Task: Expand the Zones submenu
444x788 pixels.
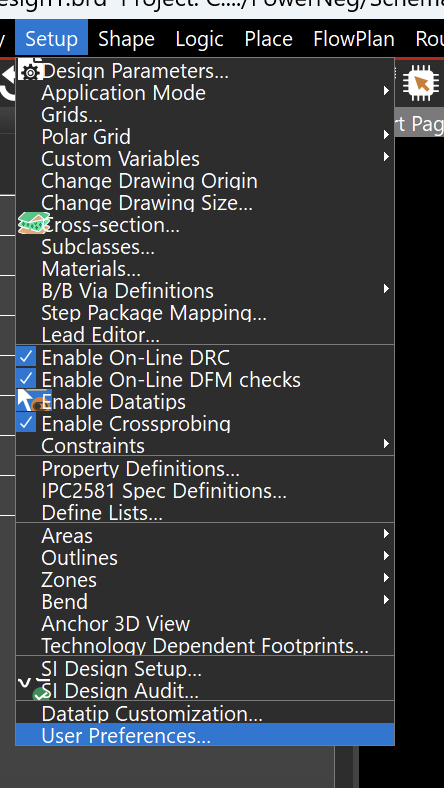Action: (x=205, y=579)
